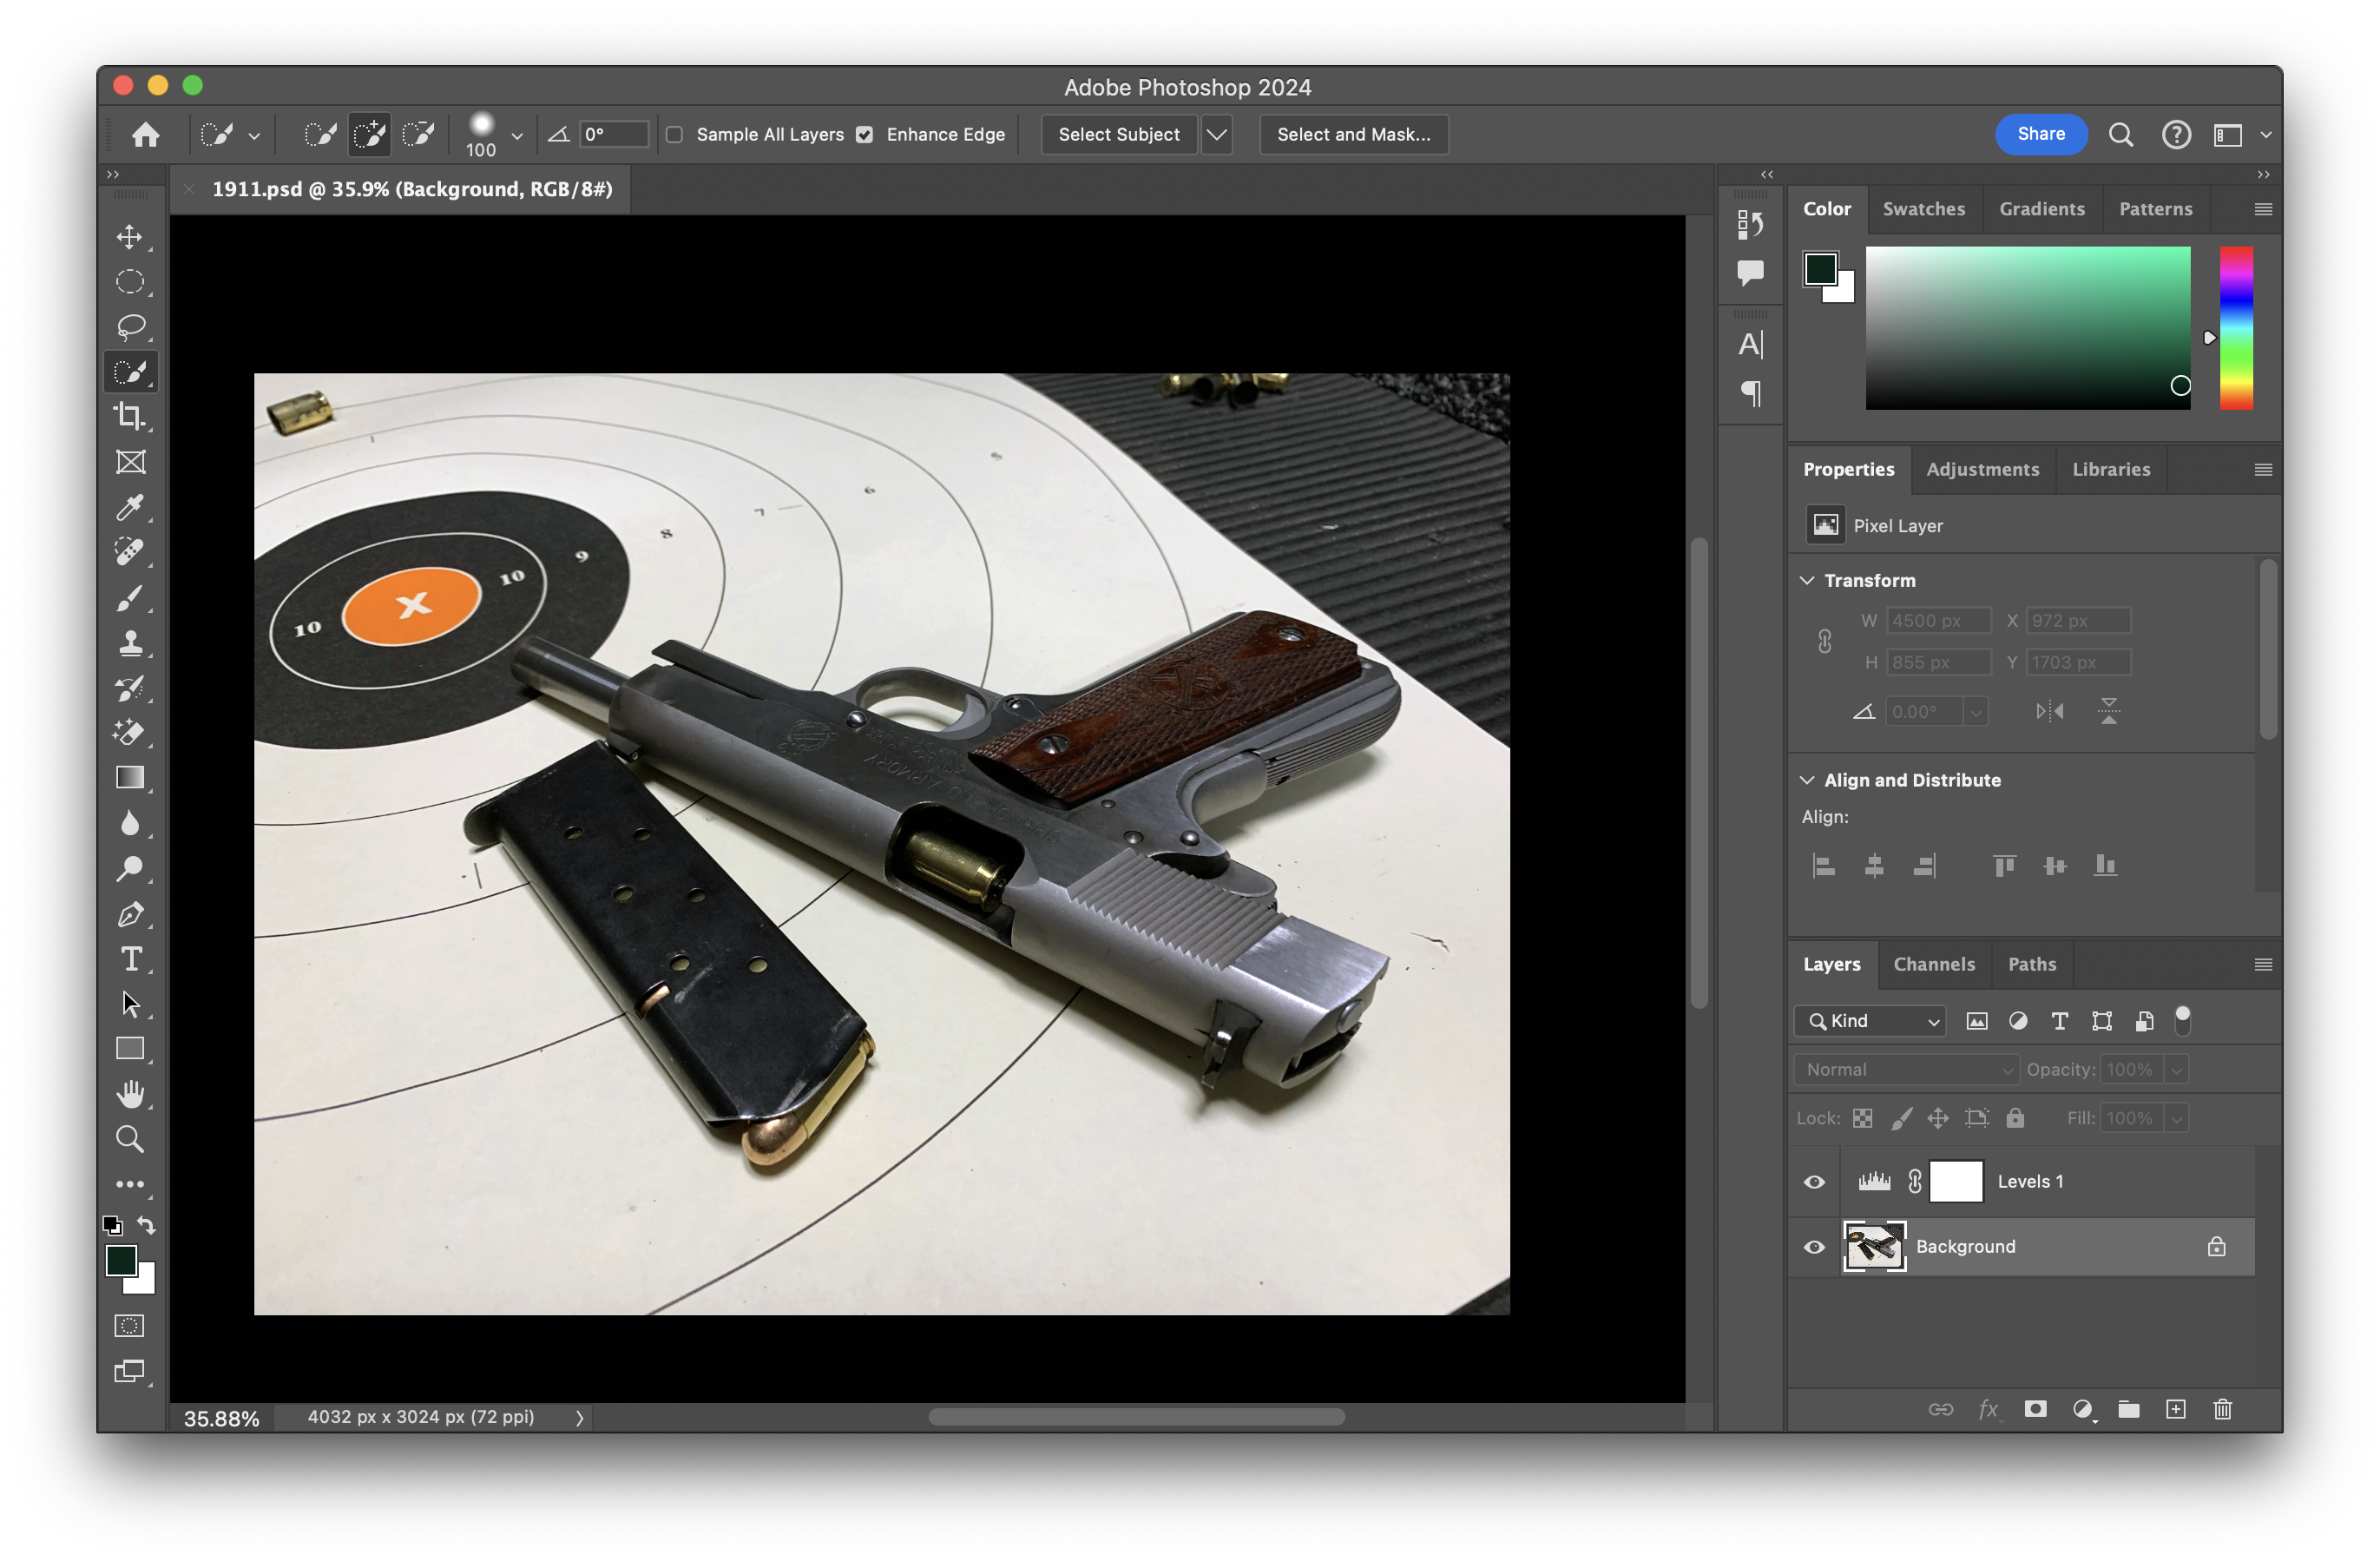This screenshot has height=1561, width=2380.
Task: Select the Eyedropper tool
Action: click(x=129, y=507)
